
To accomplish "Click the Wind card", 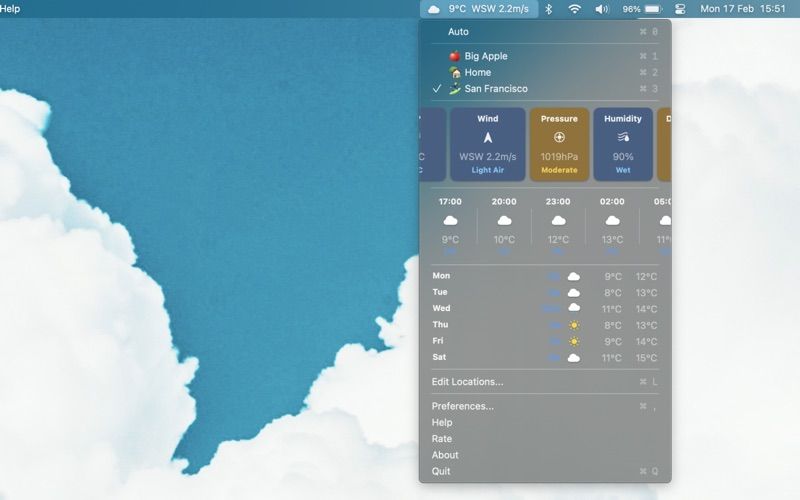I will [x=488, y=144].
